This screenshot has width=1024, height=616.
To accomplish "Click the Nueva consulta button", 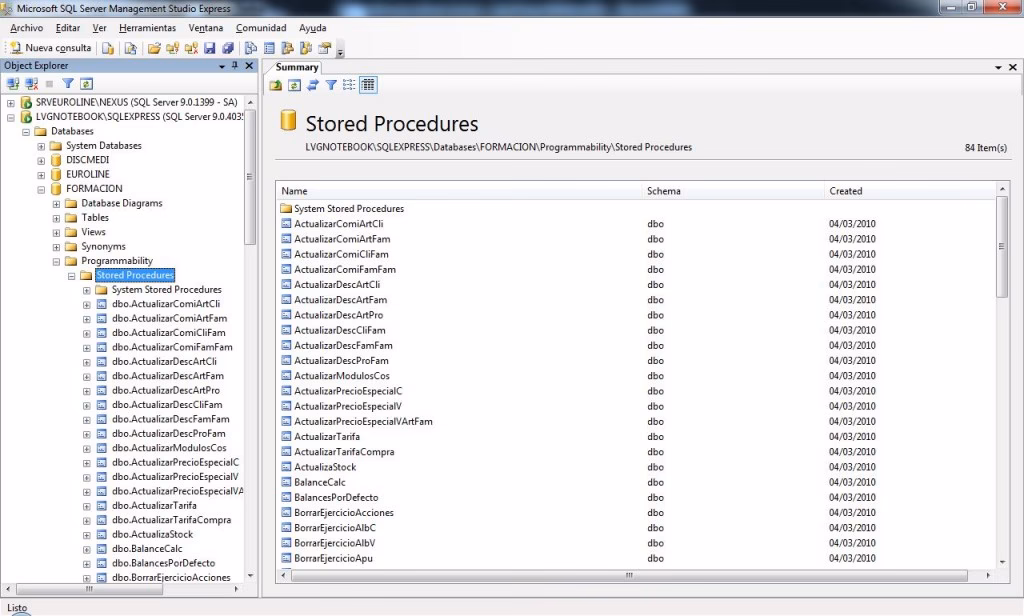I will coord(50,48).
